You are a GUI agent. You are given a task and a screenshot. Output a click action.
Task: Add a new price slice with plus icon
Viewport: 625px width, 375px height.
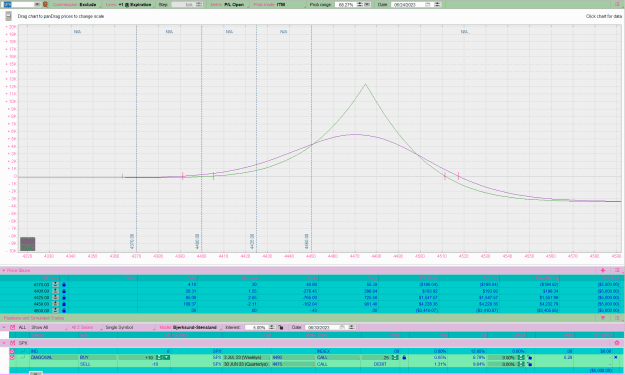tap(603, 270)
